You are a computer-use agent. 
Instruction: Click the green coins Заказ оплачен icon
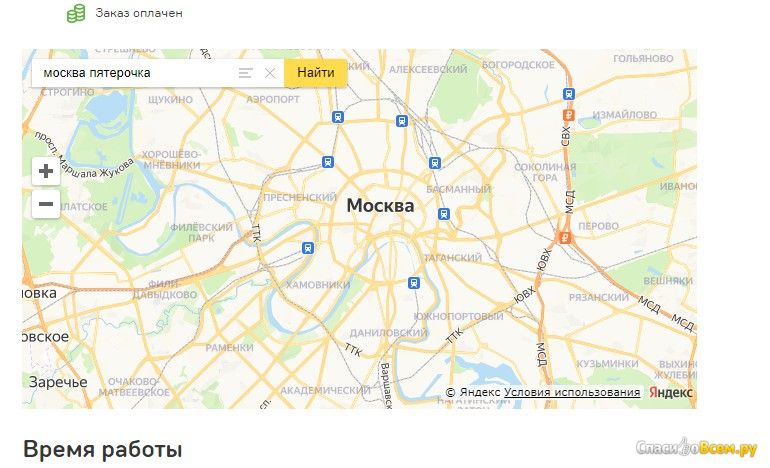point(76,13)
